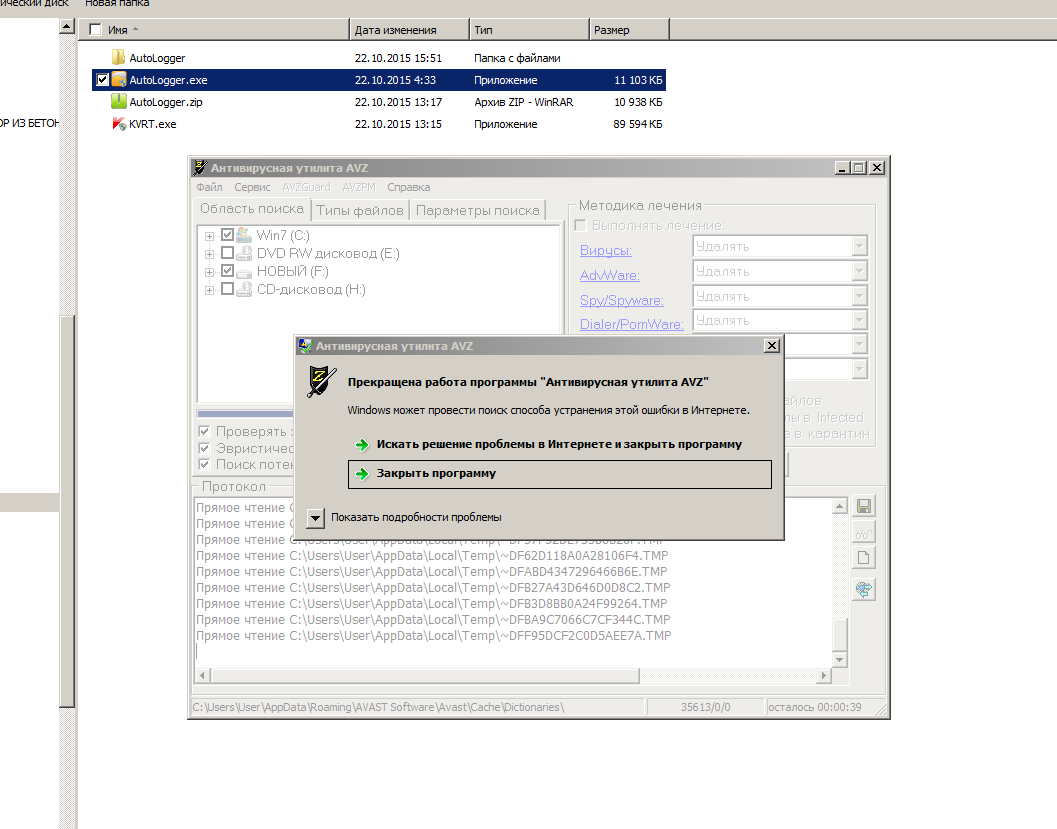Screen dimensions: 1057x829
Task: Open the Справка menu in AVZ
Action: (409, 187)
